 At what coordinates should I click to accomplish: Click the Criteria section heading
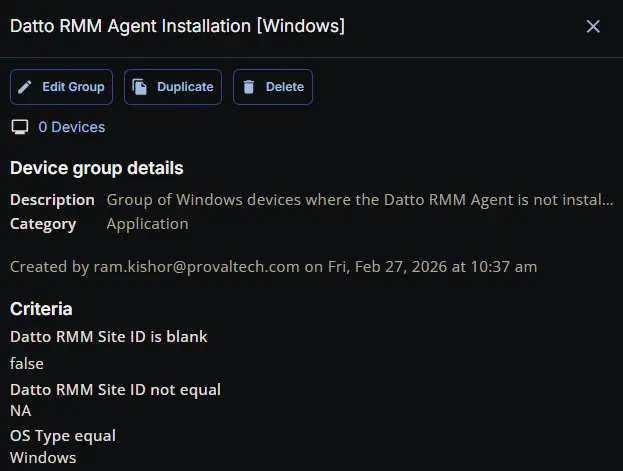[41, 309]
